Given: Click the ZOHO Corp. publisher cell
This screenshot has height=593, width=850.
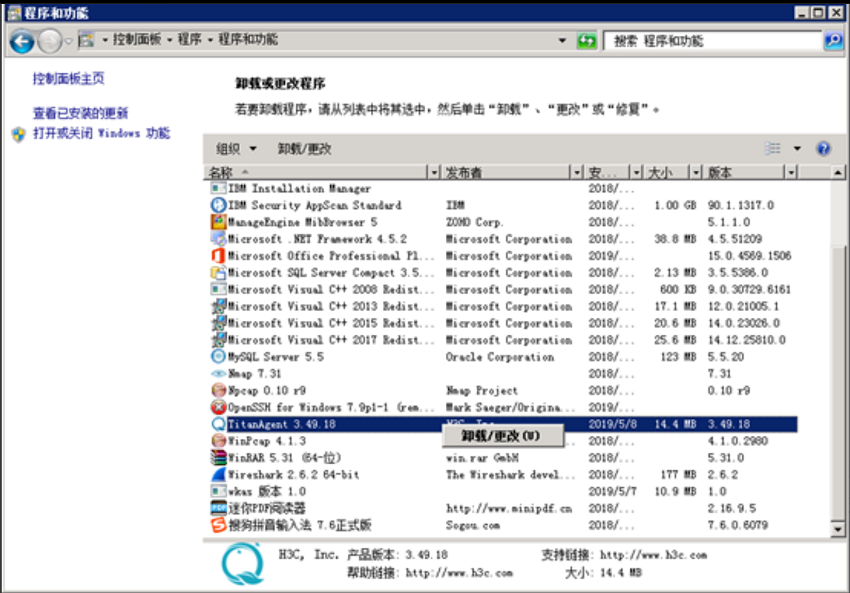Looking at the screenshot, I should 474,222.
